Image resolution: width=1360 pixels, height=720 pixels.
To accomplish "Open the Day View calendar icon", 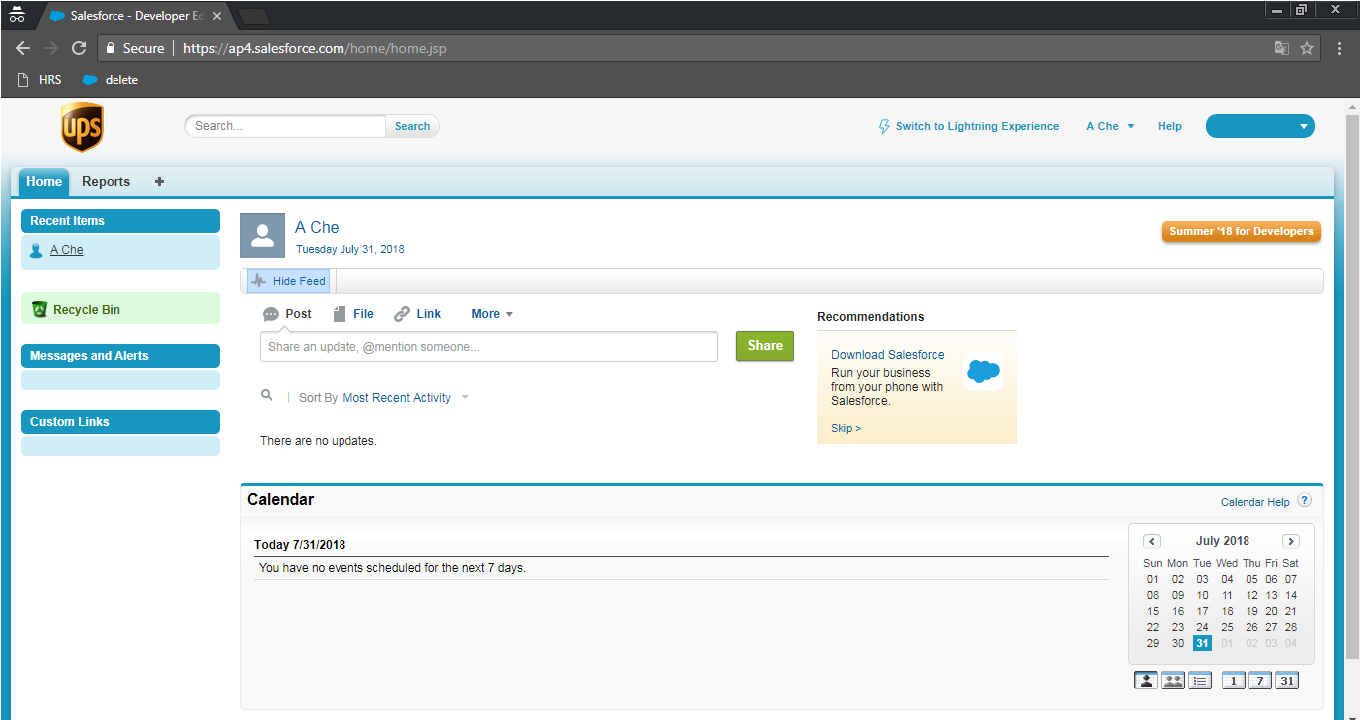I will 1234,681.
